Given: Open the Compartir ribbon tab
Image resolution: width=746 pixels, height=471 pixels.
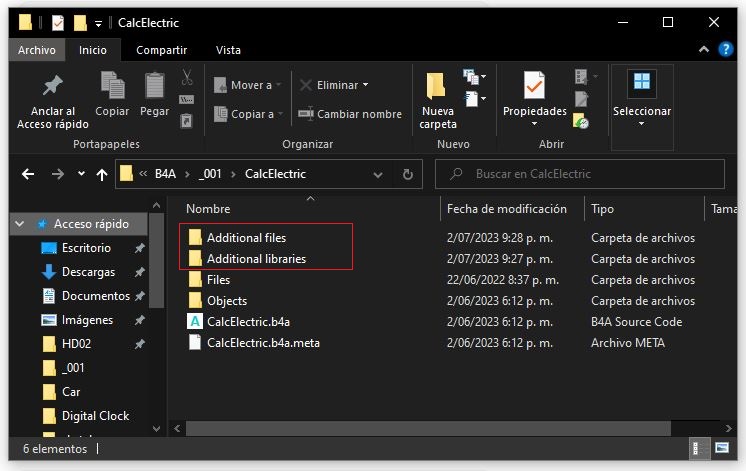Looking at the screenshot, I should pos(161,50).
